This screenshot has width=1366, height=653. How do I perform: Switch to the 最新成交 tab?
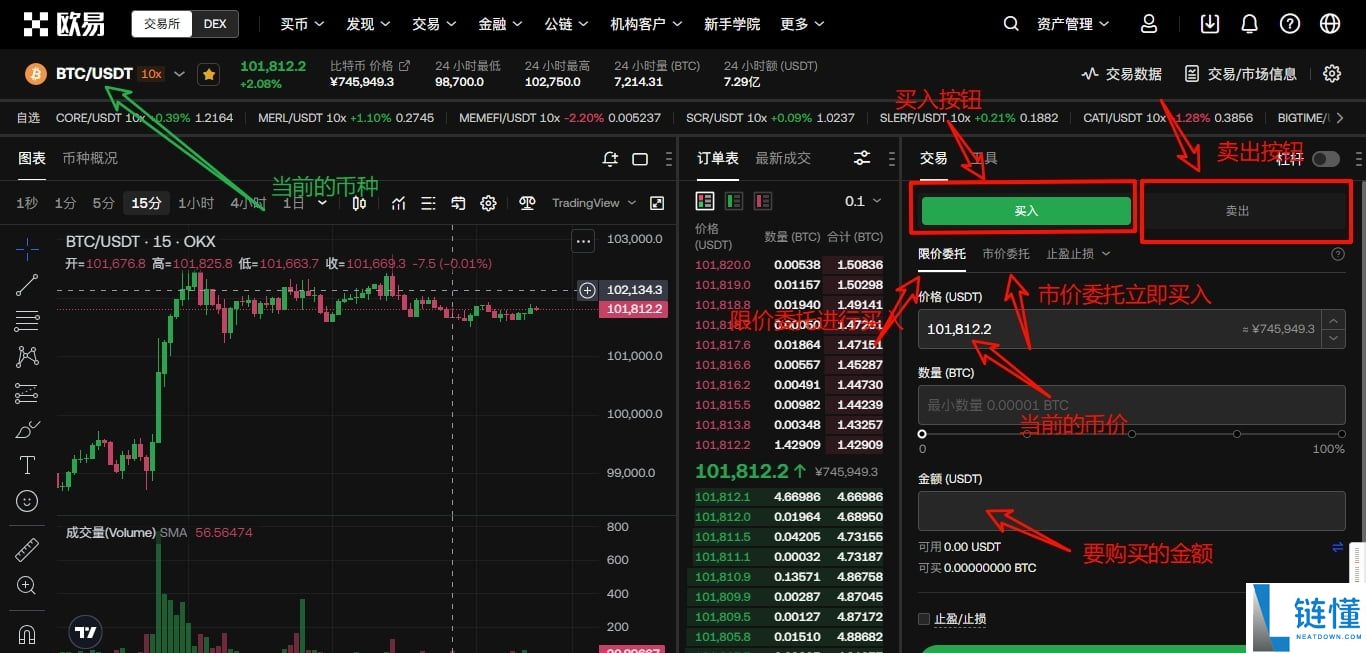click(783, 158)
